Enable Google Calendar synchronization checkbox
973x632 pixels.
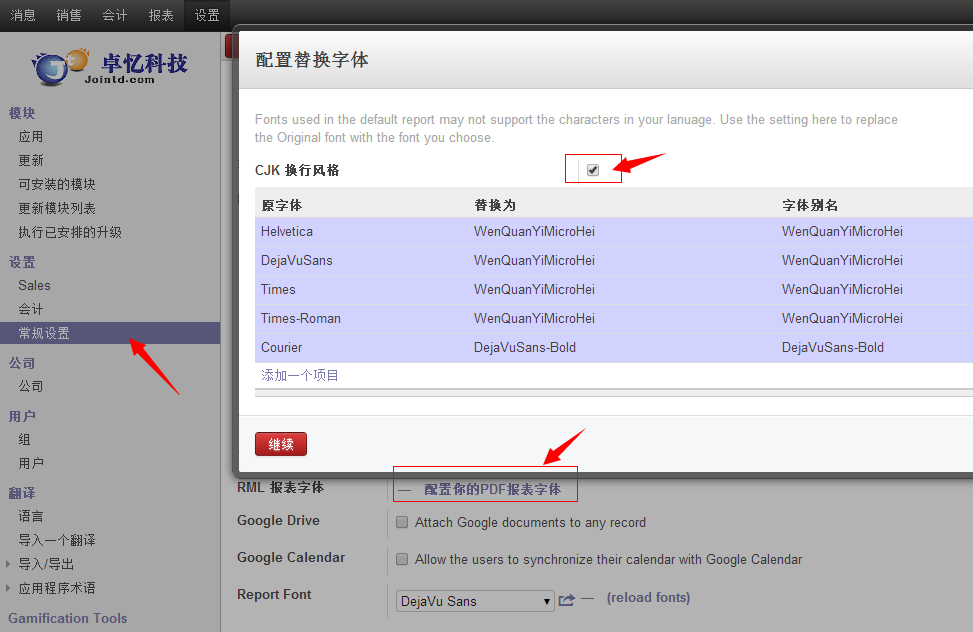pyautogui.click(x=402, y=559)
